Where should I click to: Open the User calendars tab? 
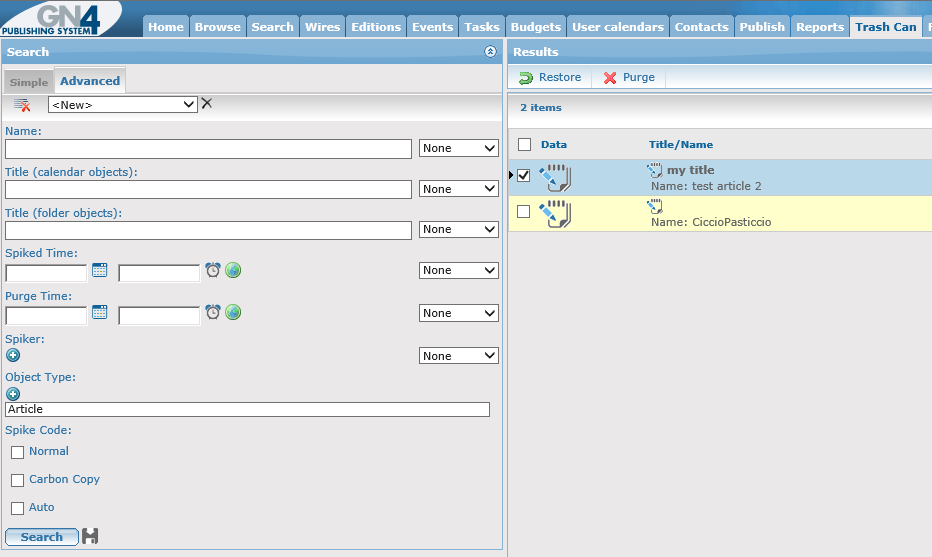click(618, 27)
